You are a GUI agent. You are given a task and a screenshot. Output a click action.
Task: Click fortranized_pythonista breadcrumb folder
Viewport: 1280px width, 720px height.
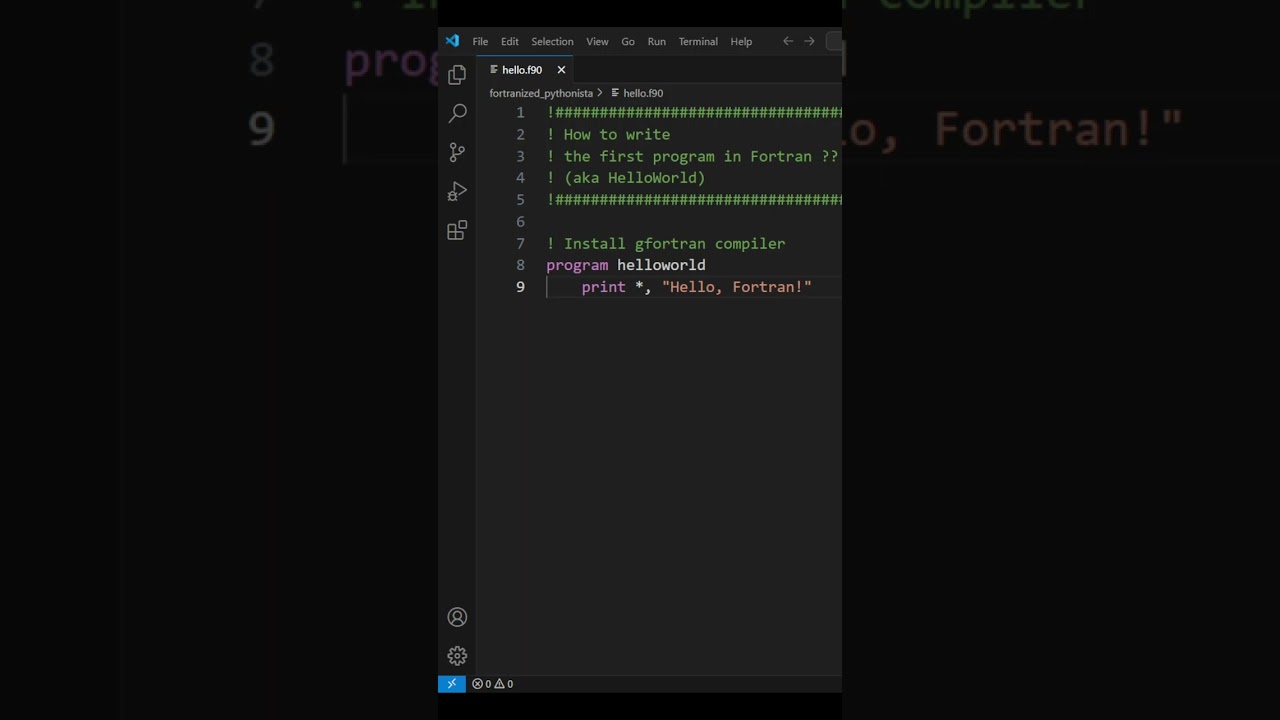(541, 93)
